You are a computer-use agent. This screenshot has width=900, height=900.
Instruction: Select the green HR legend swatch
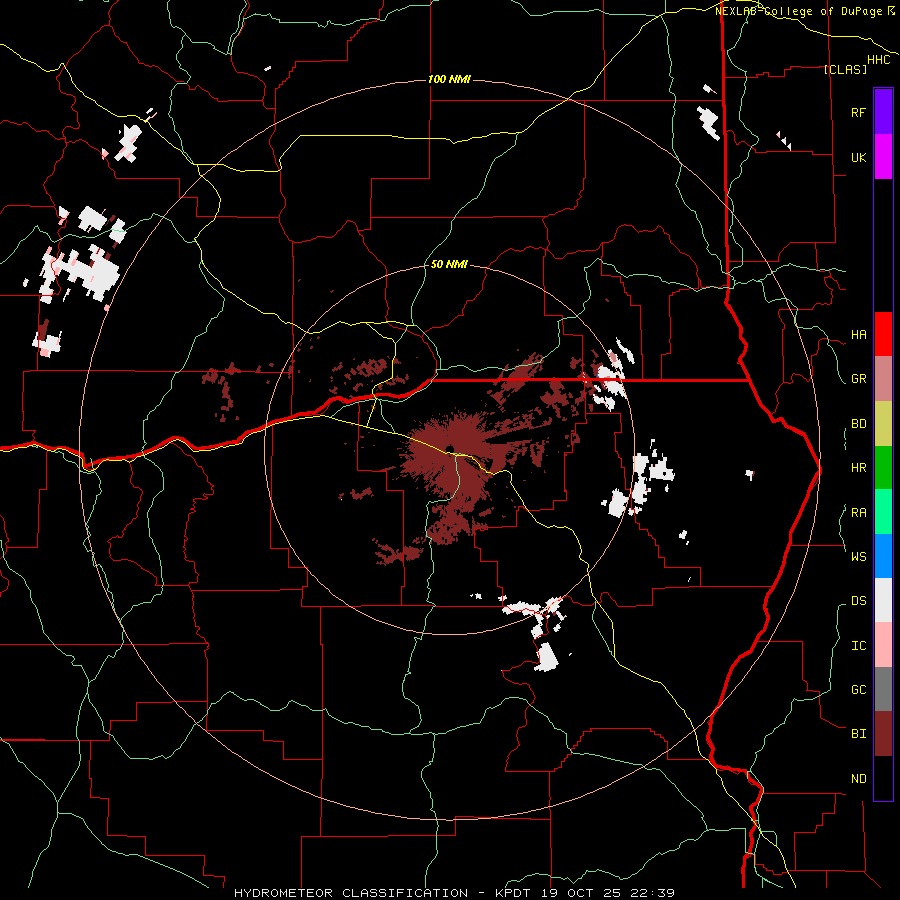(883, 467)
